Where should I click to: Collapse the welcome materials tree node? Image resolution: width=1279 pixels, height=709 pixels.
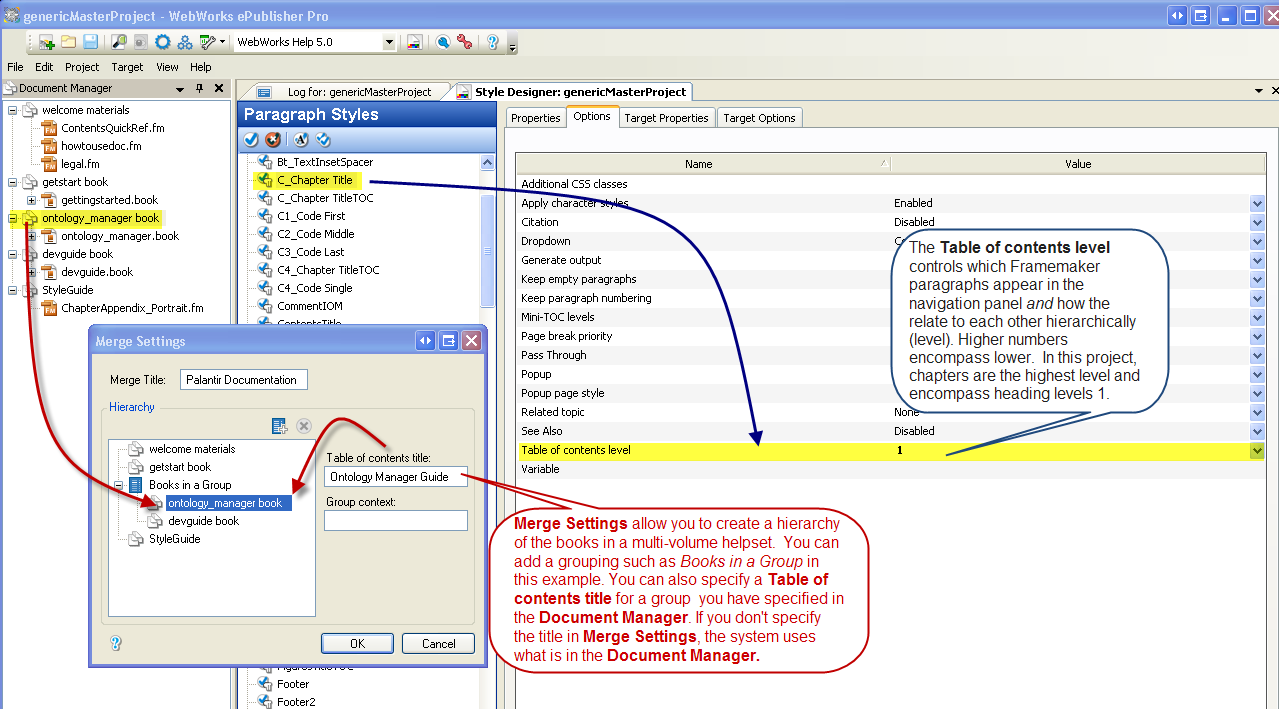[x=13, y=110]
